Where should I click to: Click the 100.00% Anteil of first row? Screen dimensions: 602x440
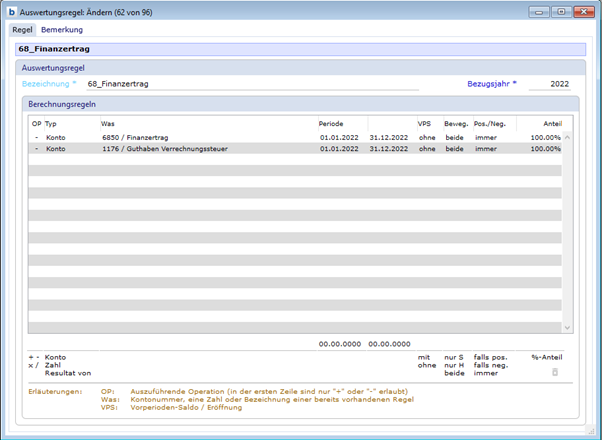click(x=545, y=137)
